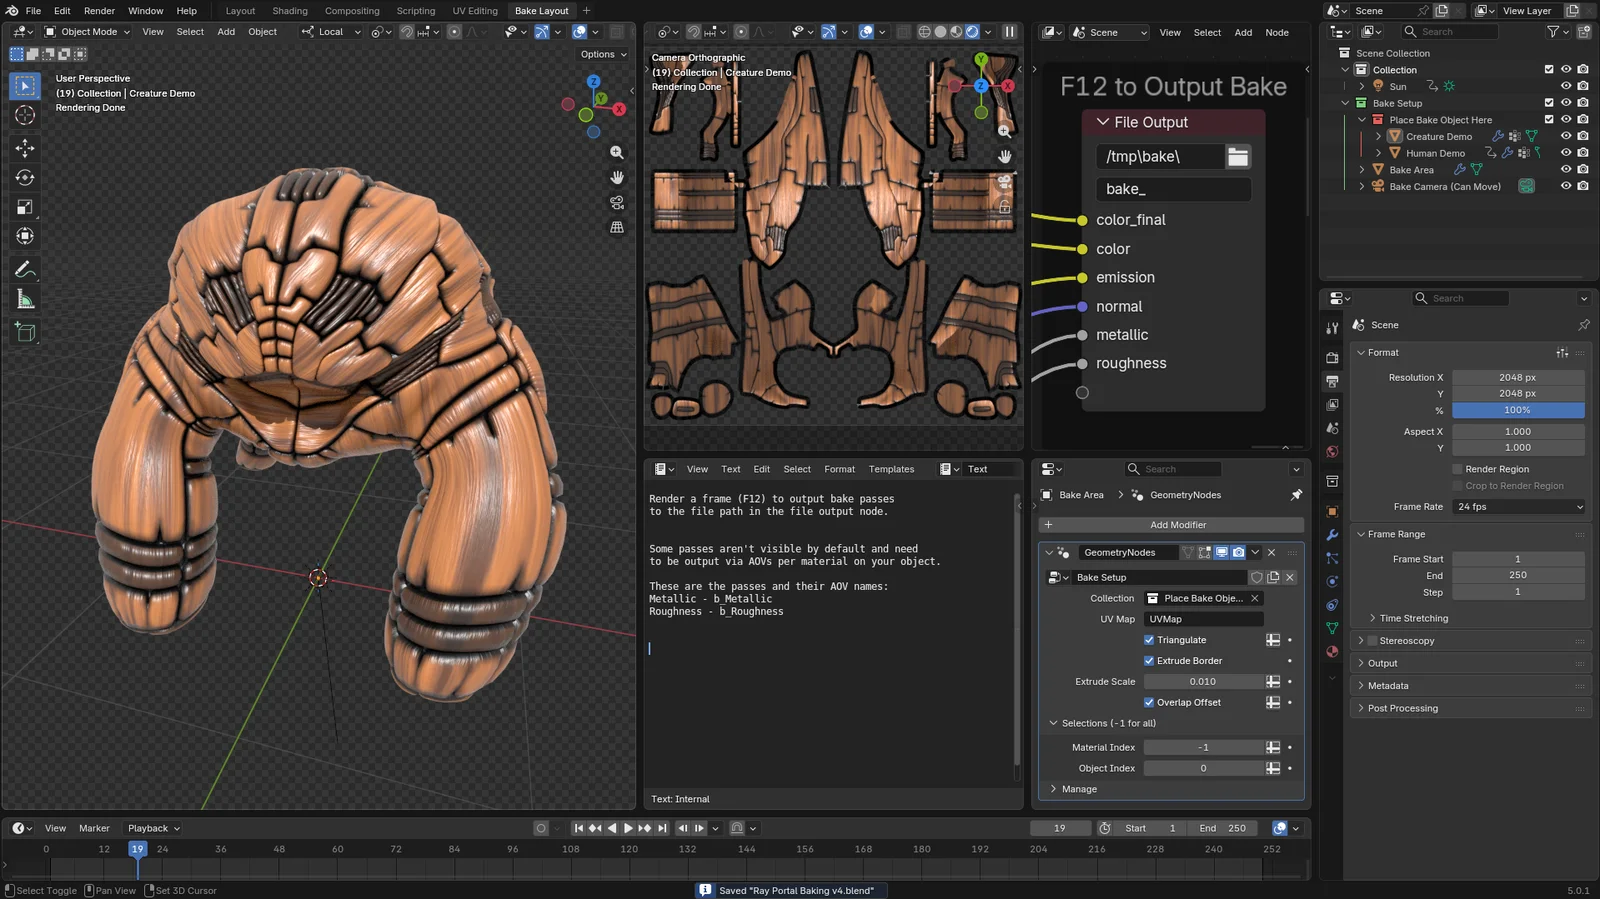1600x899 pixels.
Task: Open the Frame Rate dropdown
Action: pyautogui.click(x=1518, y=507)
